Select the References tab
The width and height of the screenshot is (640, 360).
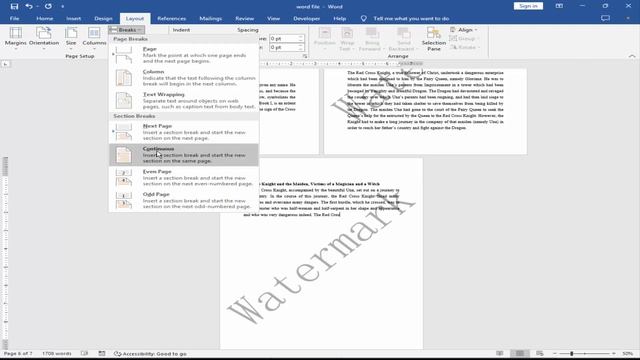click(171, 18)
